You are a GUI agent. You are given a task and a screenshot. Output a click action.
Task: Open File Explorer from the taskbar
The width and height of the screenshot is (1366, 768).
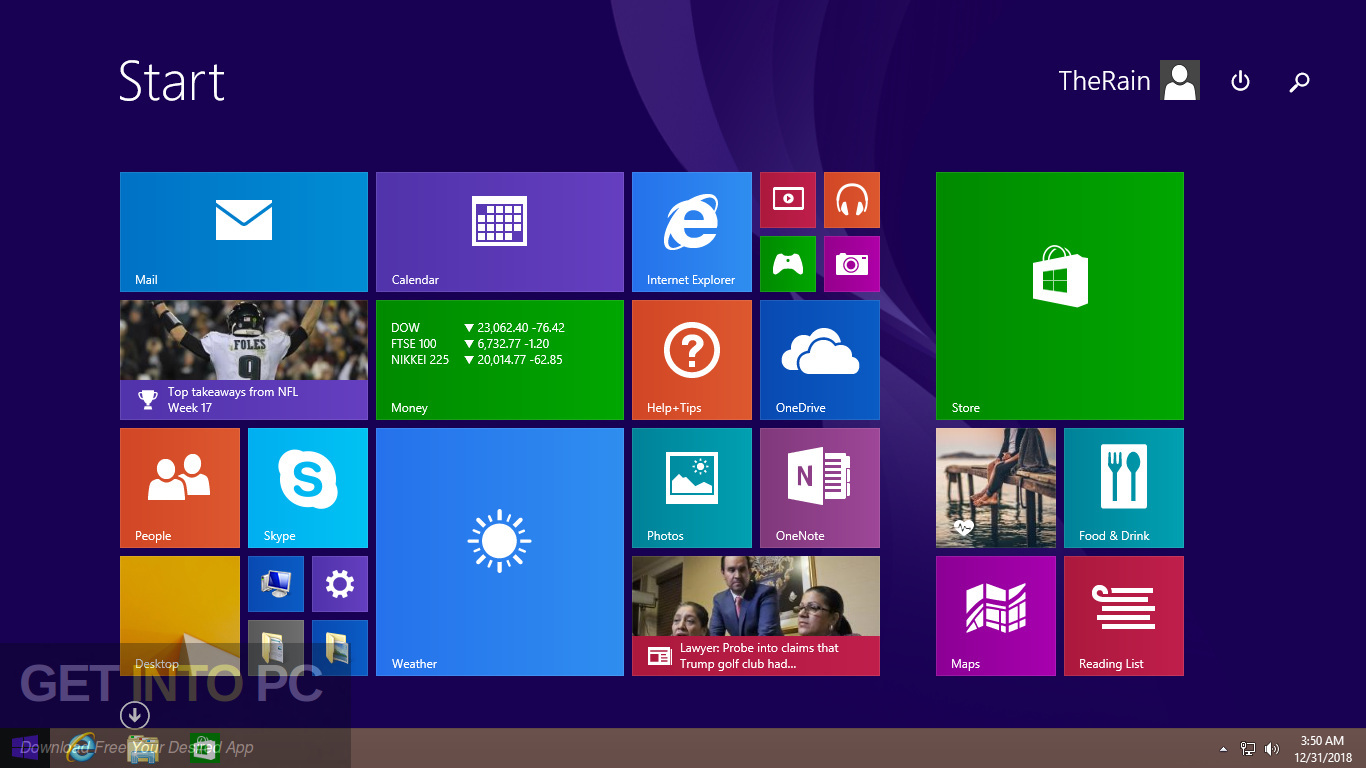click(143, 748)
